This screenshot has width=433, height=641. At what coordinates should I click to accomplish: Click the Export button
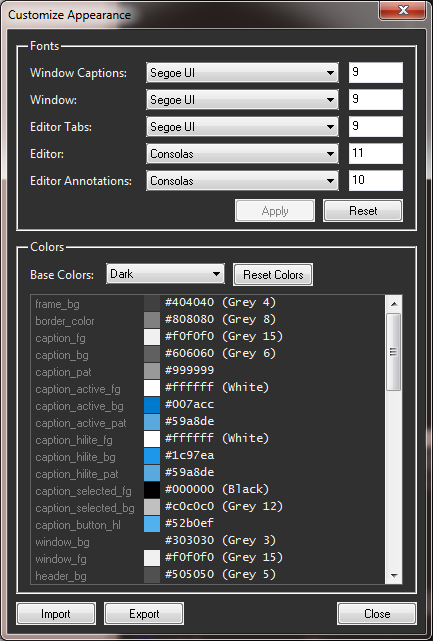tap(144, 614)
